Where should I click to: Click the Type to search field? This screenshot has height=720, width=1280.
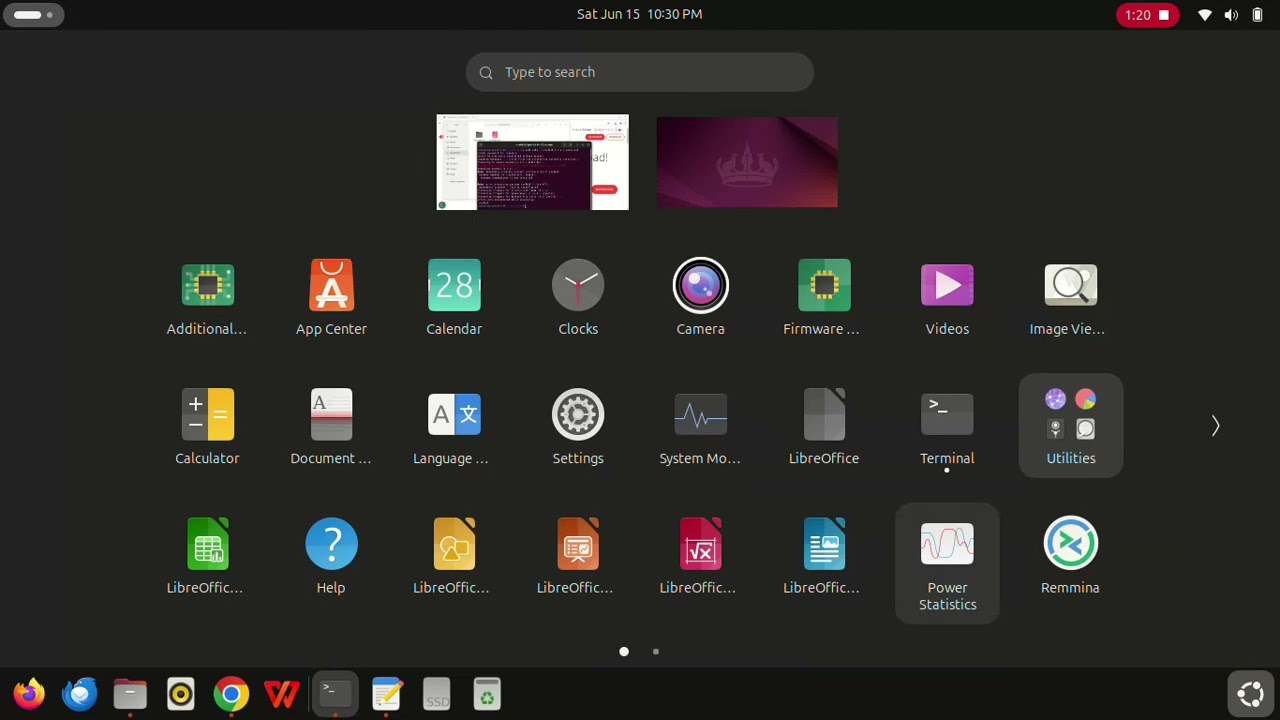tap(640, 72)
